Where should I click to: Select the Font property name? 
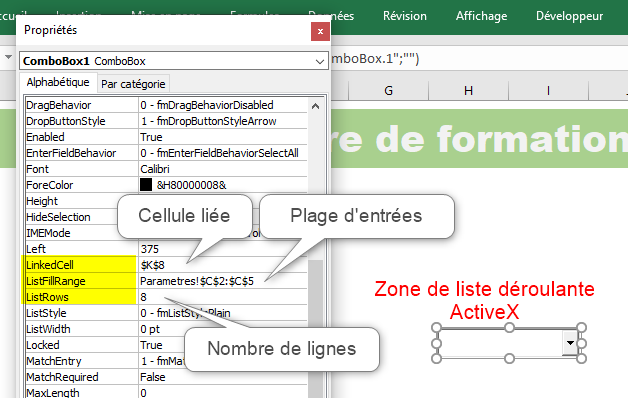(37, 169)
